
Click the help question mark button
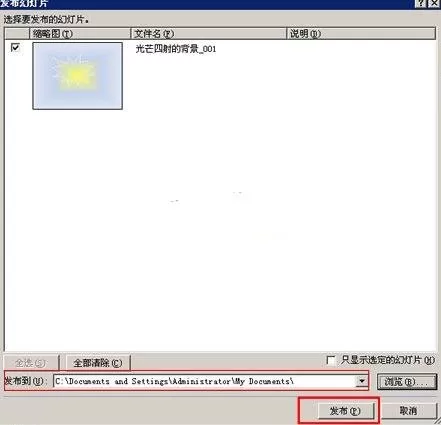[x=421, y=3]
